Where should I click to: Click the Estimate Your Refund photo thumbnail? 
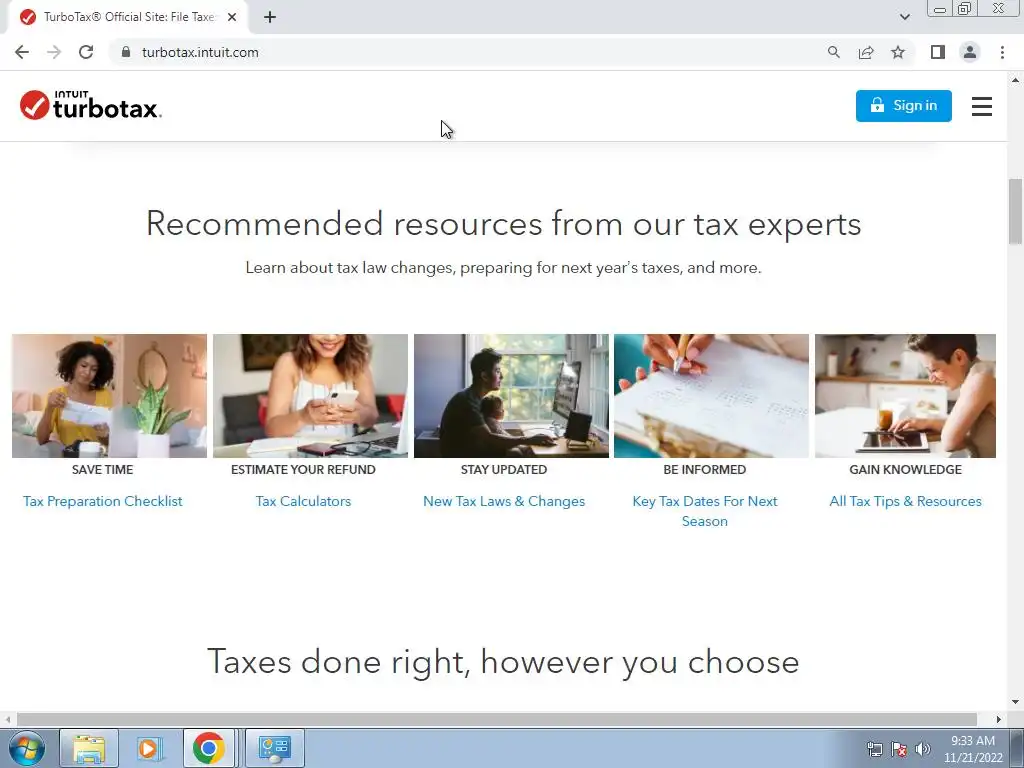(x=310, y=396)
